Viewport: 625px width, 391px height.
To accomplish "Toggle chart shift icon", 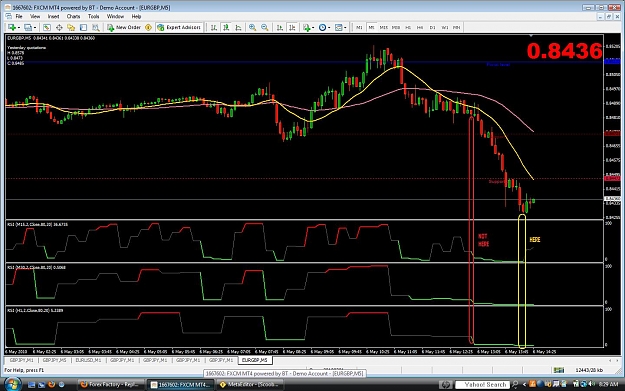I will coord(292,28).
